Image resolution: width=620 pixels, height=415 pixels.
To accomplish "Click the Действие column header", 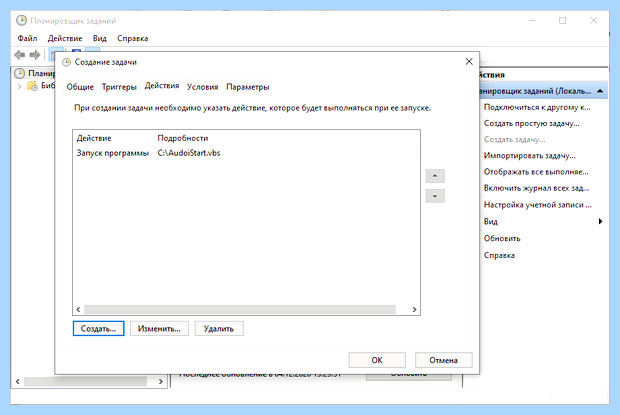I will click(94, 138).
